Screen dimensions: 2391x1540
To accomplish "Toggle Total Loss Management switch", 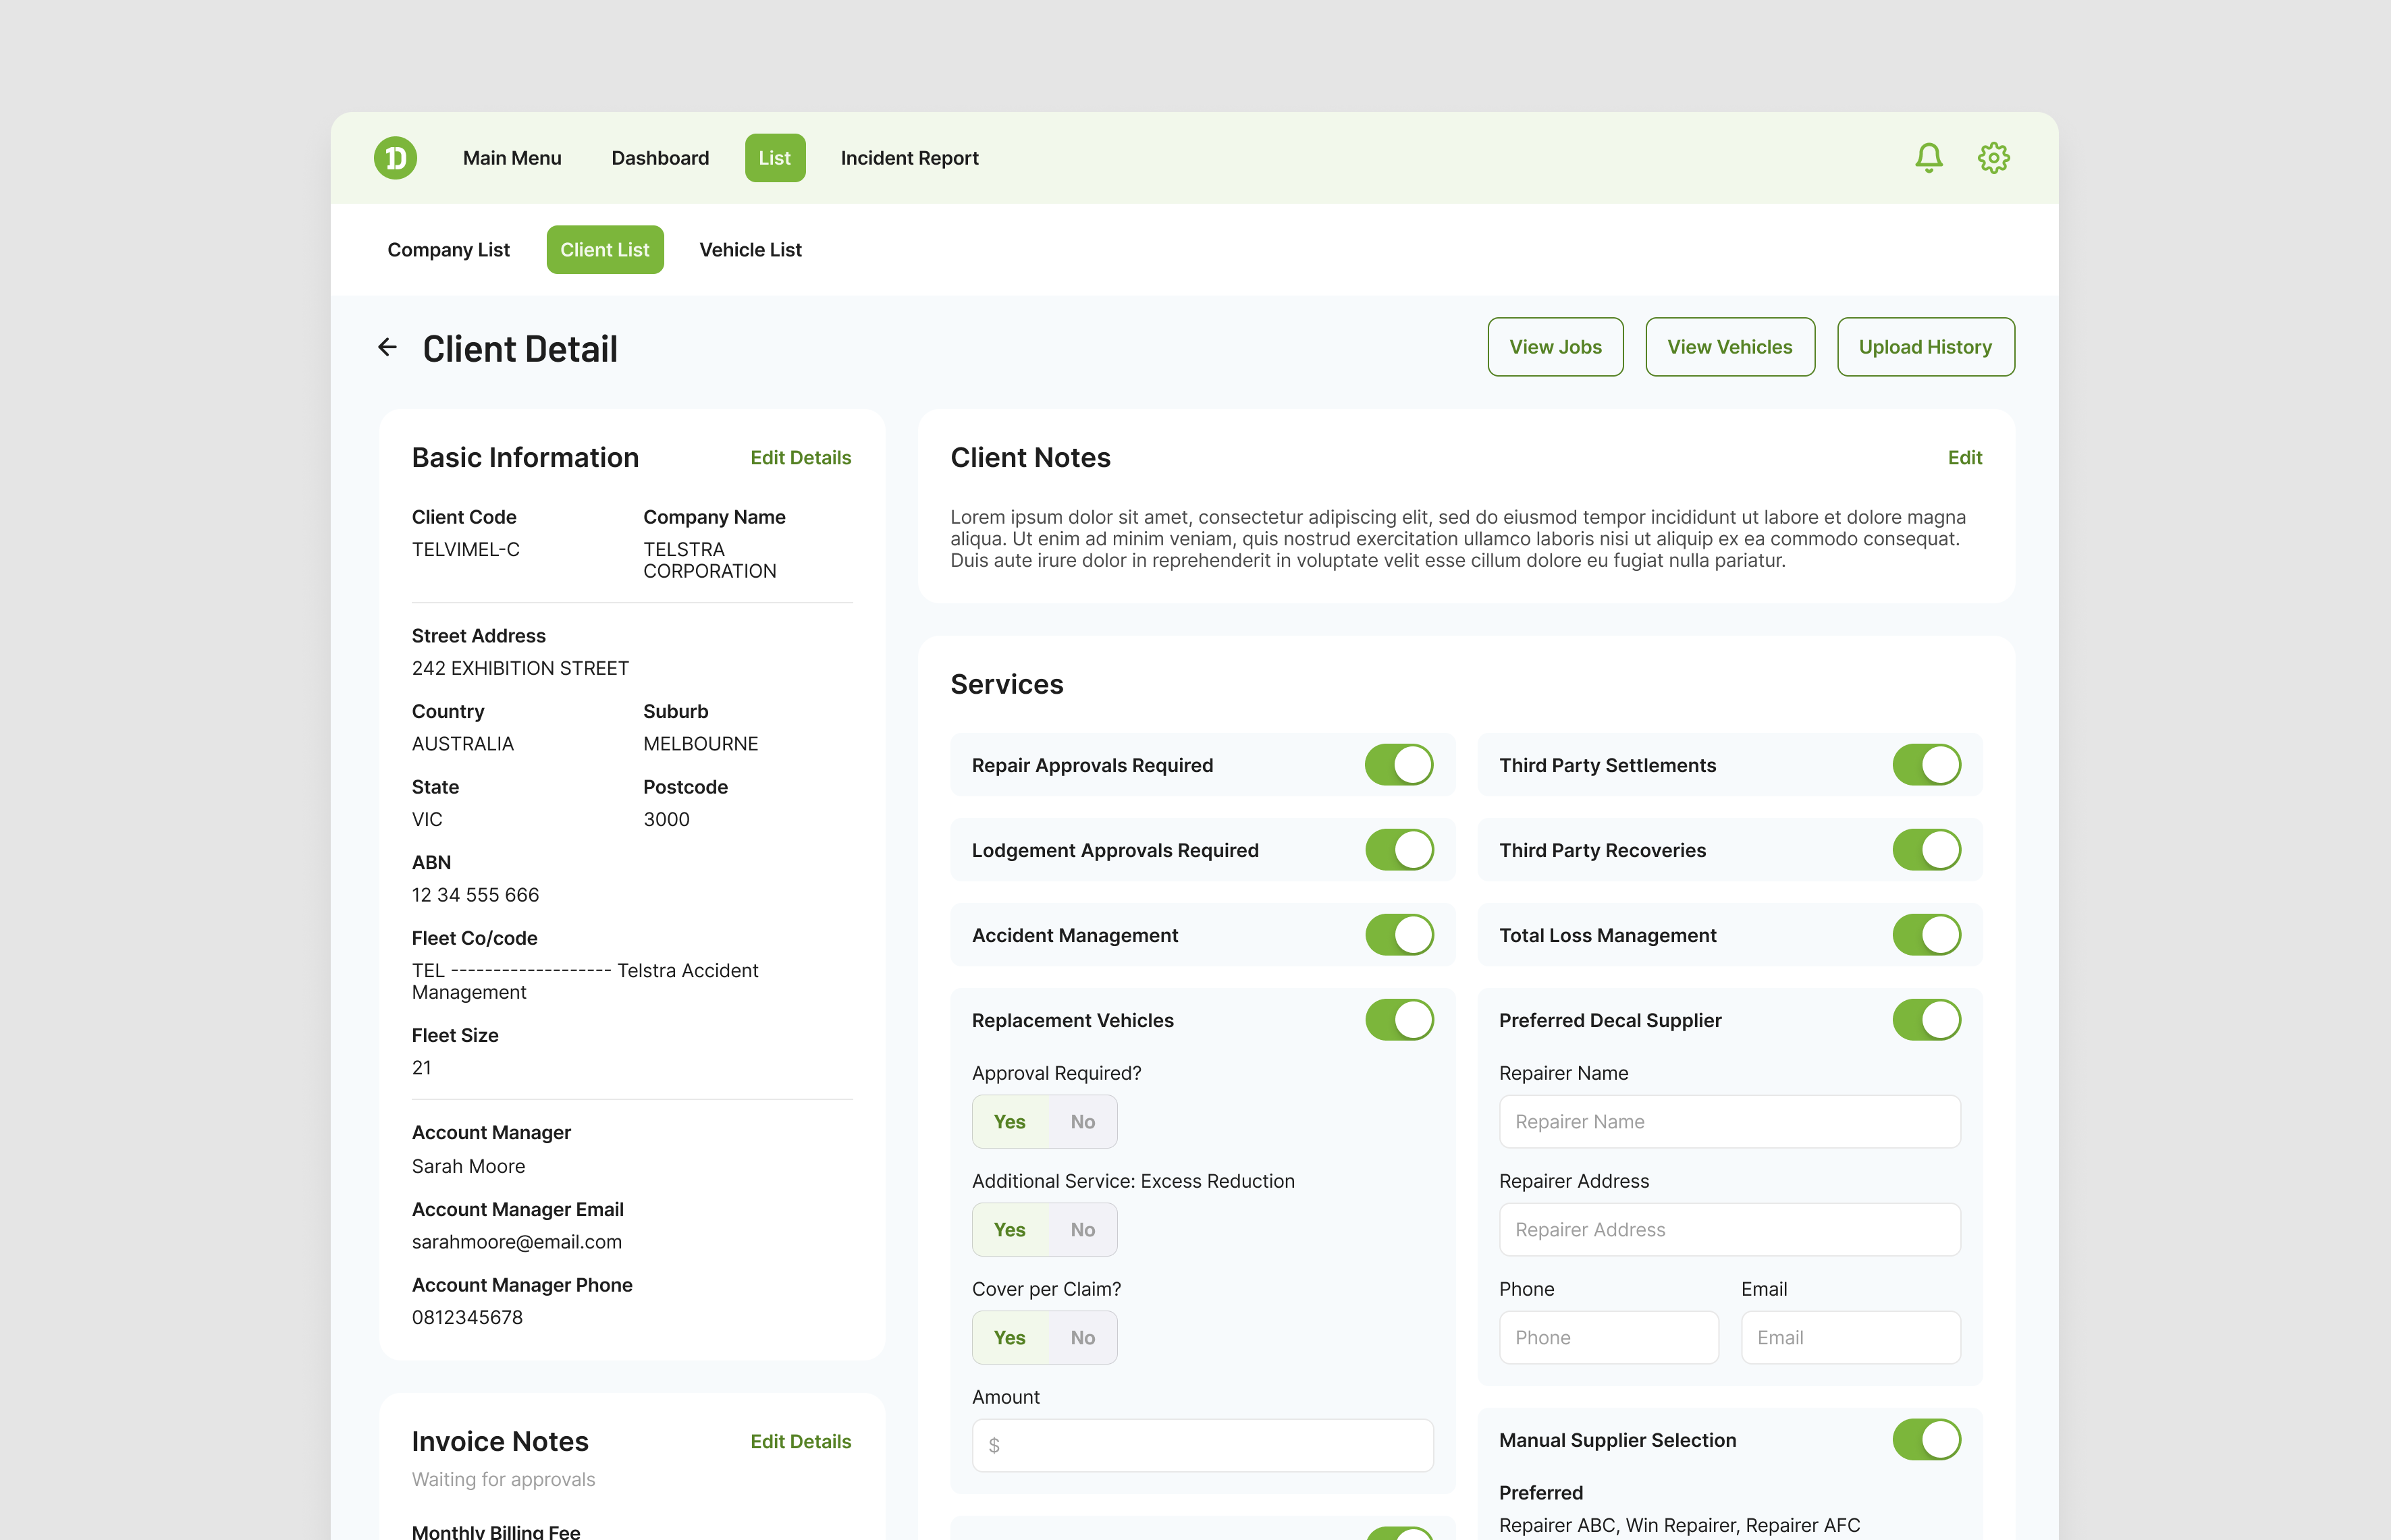I will 1927,935.
